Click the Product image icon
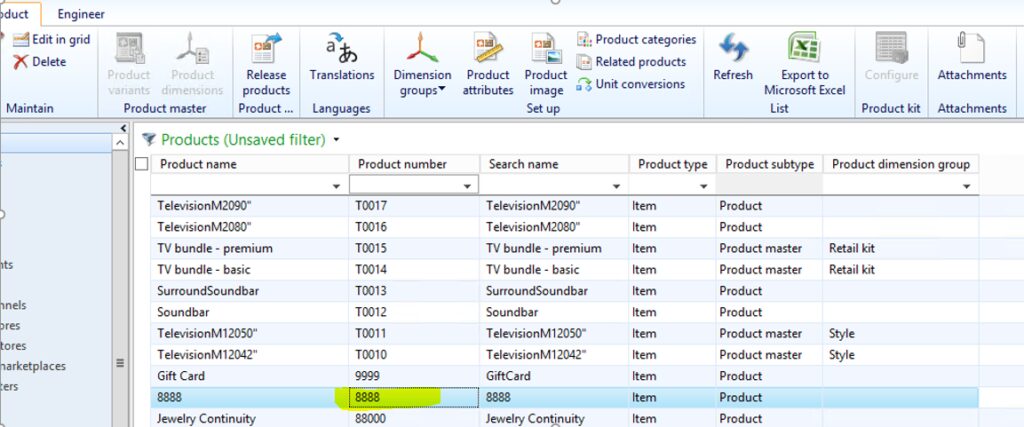This screenshot has height=427, width=1024. [x=546, y=48]
